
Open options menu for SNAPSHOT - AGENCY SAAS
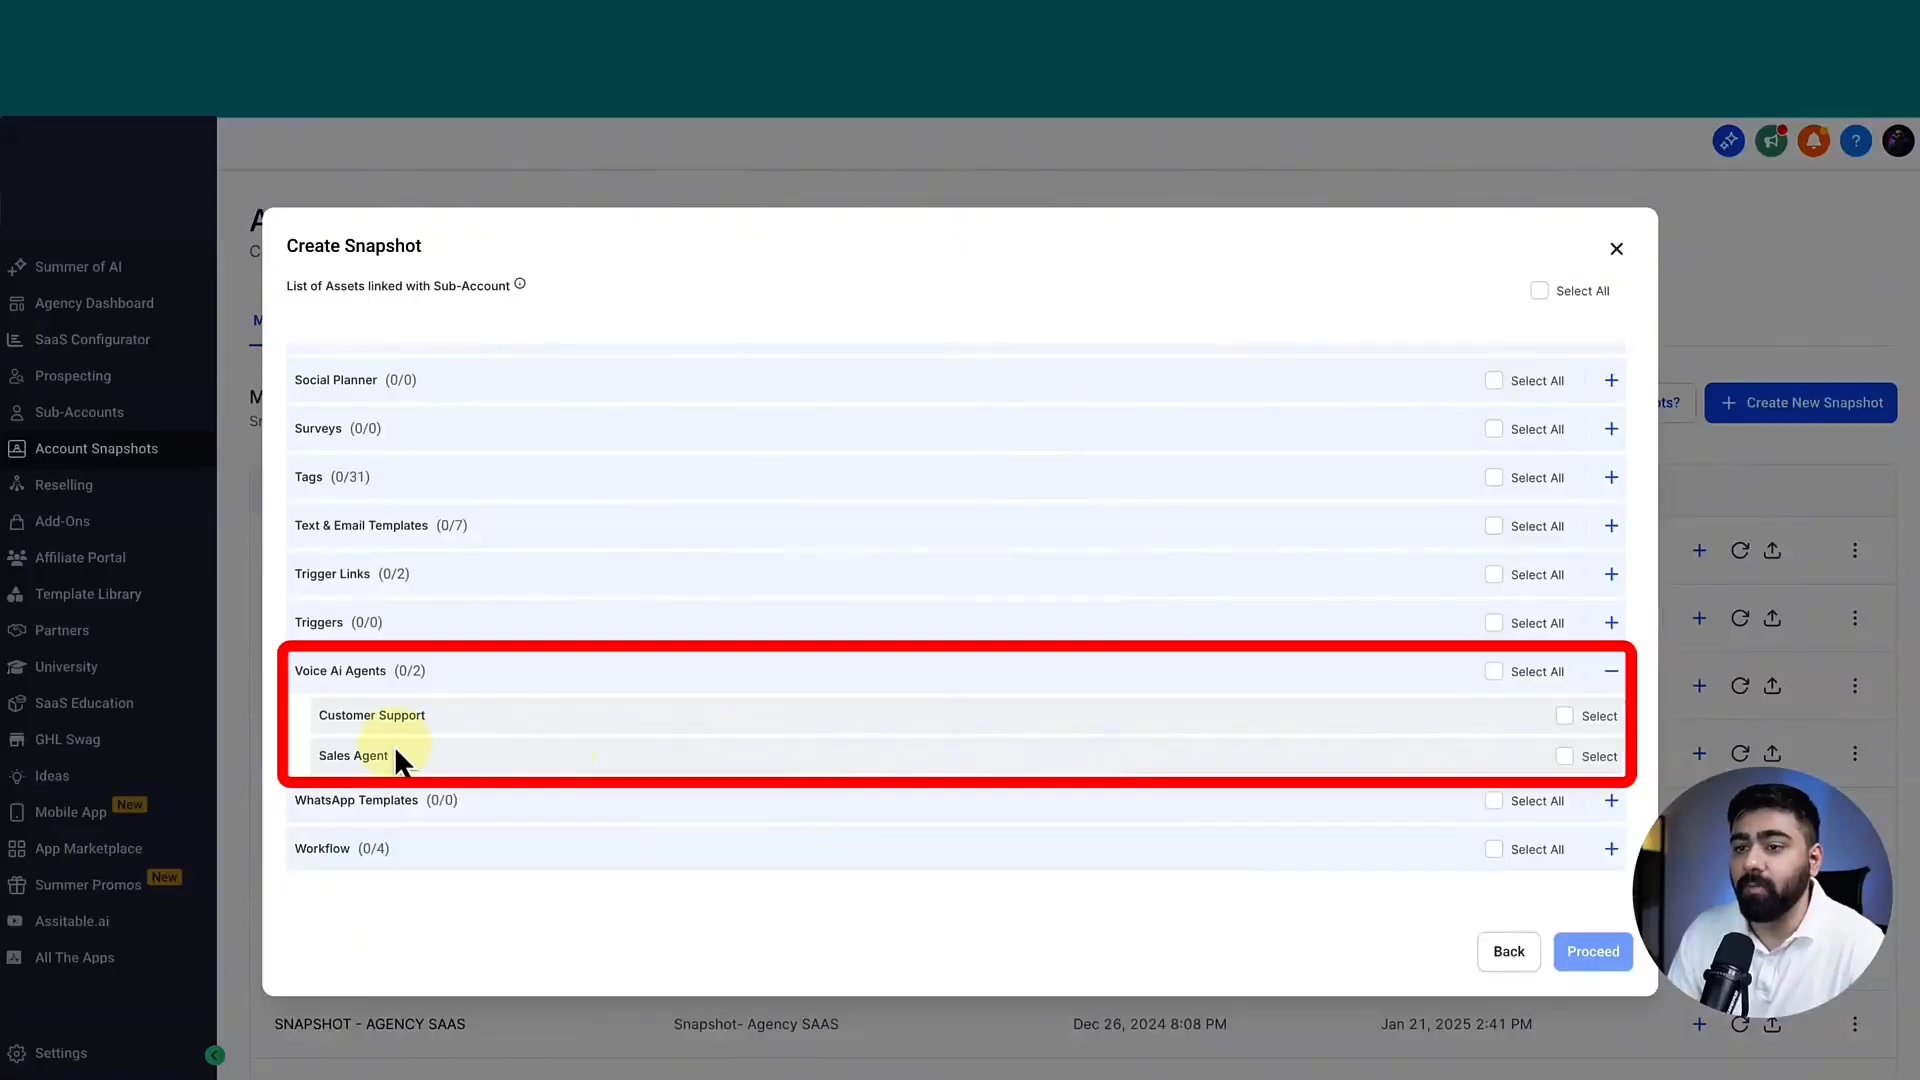(x=1854, y=1024)
